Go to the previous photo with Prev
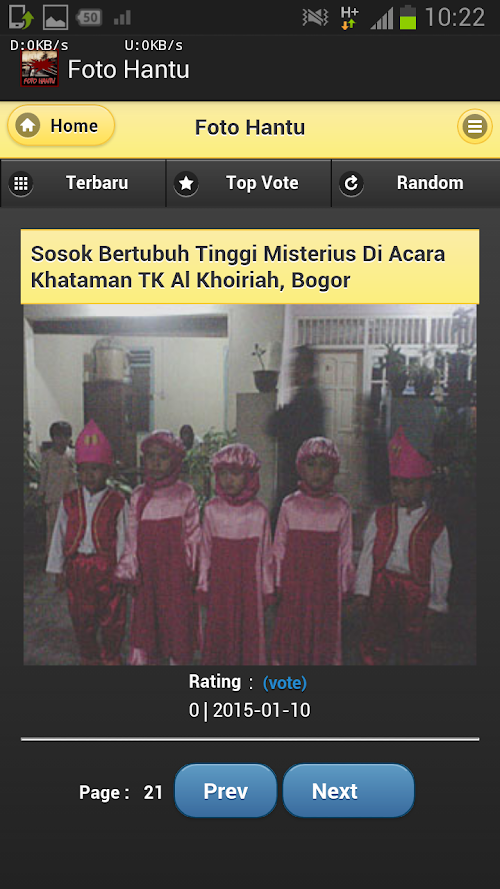Screen dimensions: 500x889 coord(226,791)
